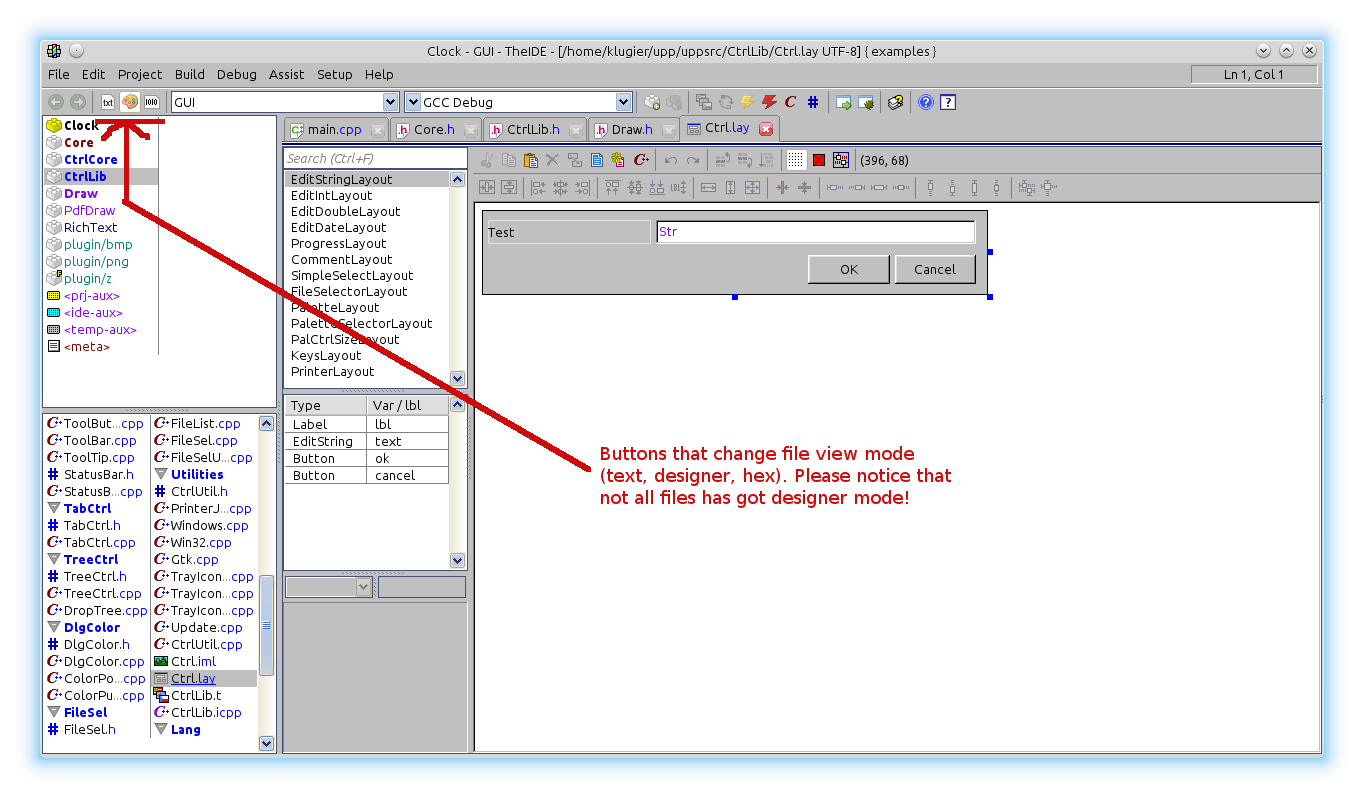Click the yellow lightning Build icon
The image size is (1364, 798).
click(x=747, y=102)
